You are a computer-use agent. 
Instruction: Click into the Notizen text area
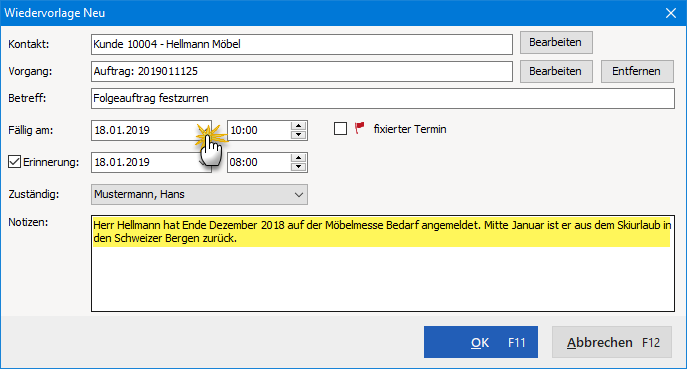click(382, 263)
